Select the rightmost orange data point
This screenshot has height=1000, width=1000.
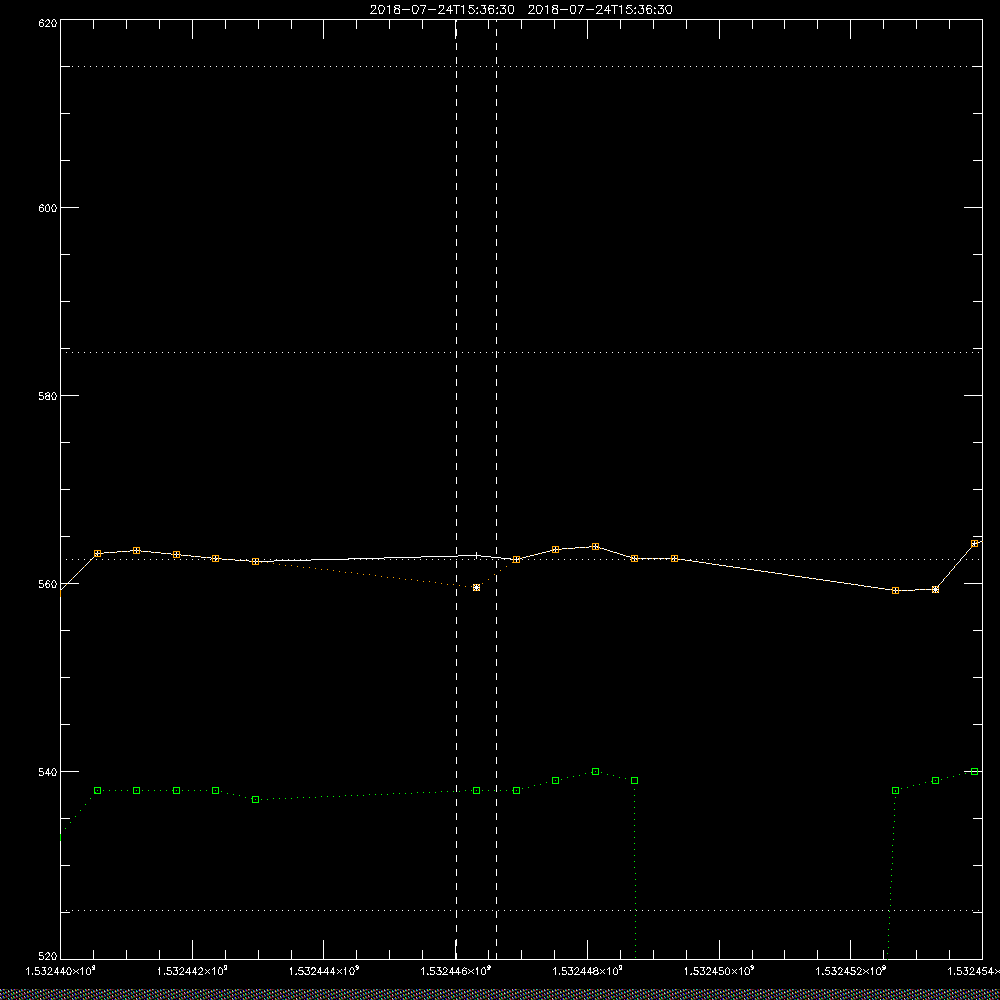pos(974,543)
